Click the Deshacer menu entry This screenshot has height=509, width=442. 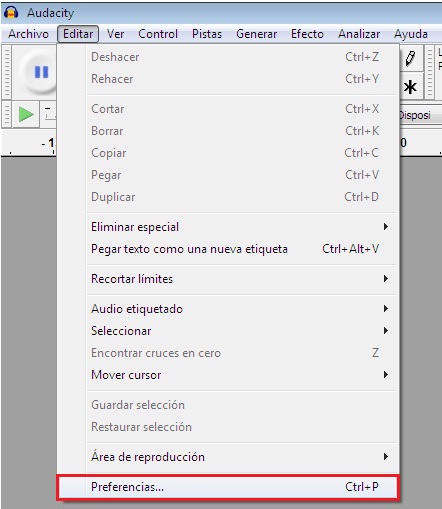coord(228,57)
